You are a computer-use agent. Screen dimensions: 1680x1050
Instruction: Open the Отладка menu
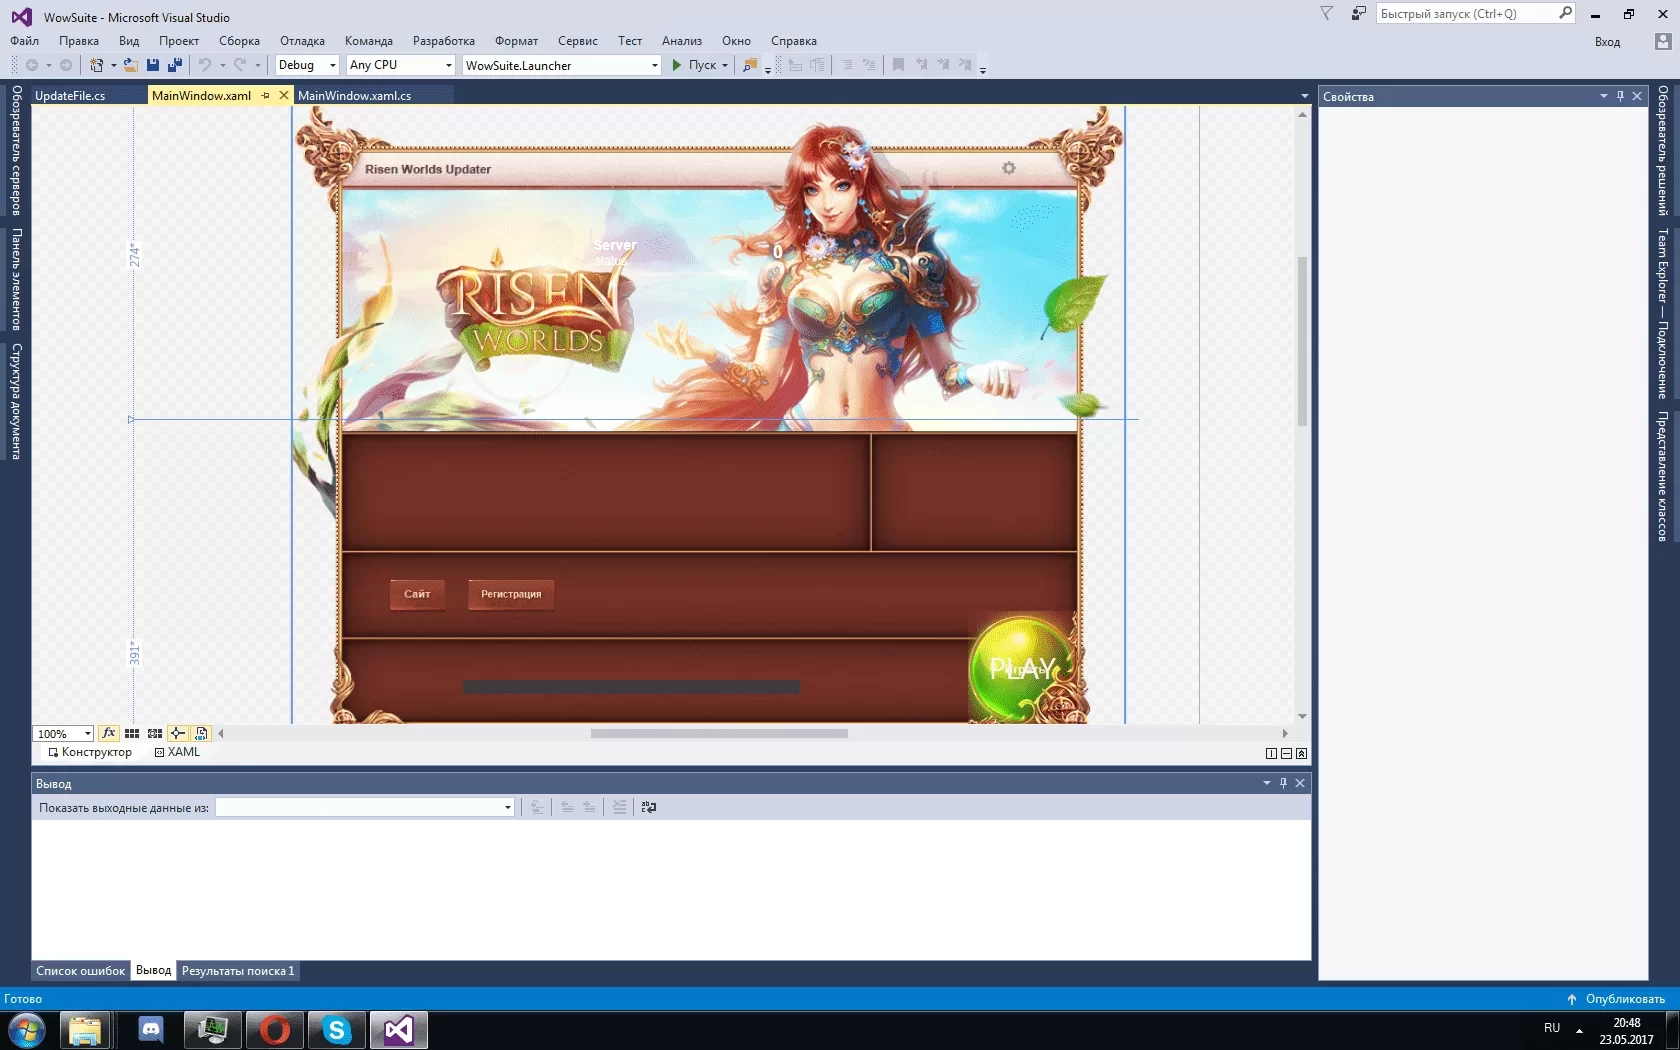[x=302, y=41]
